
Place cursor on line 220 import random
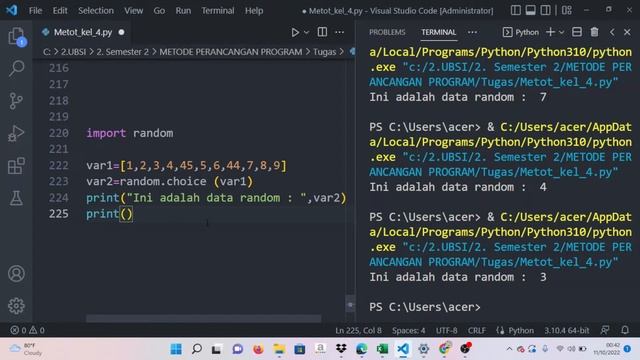point(129,133)
